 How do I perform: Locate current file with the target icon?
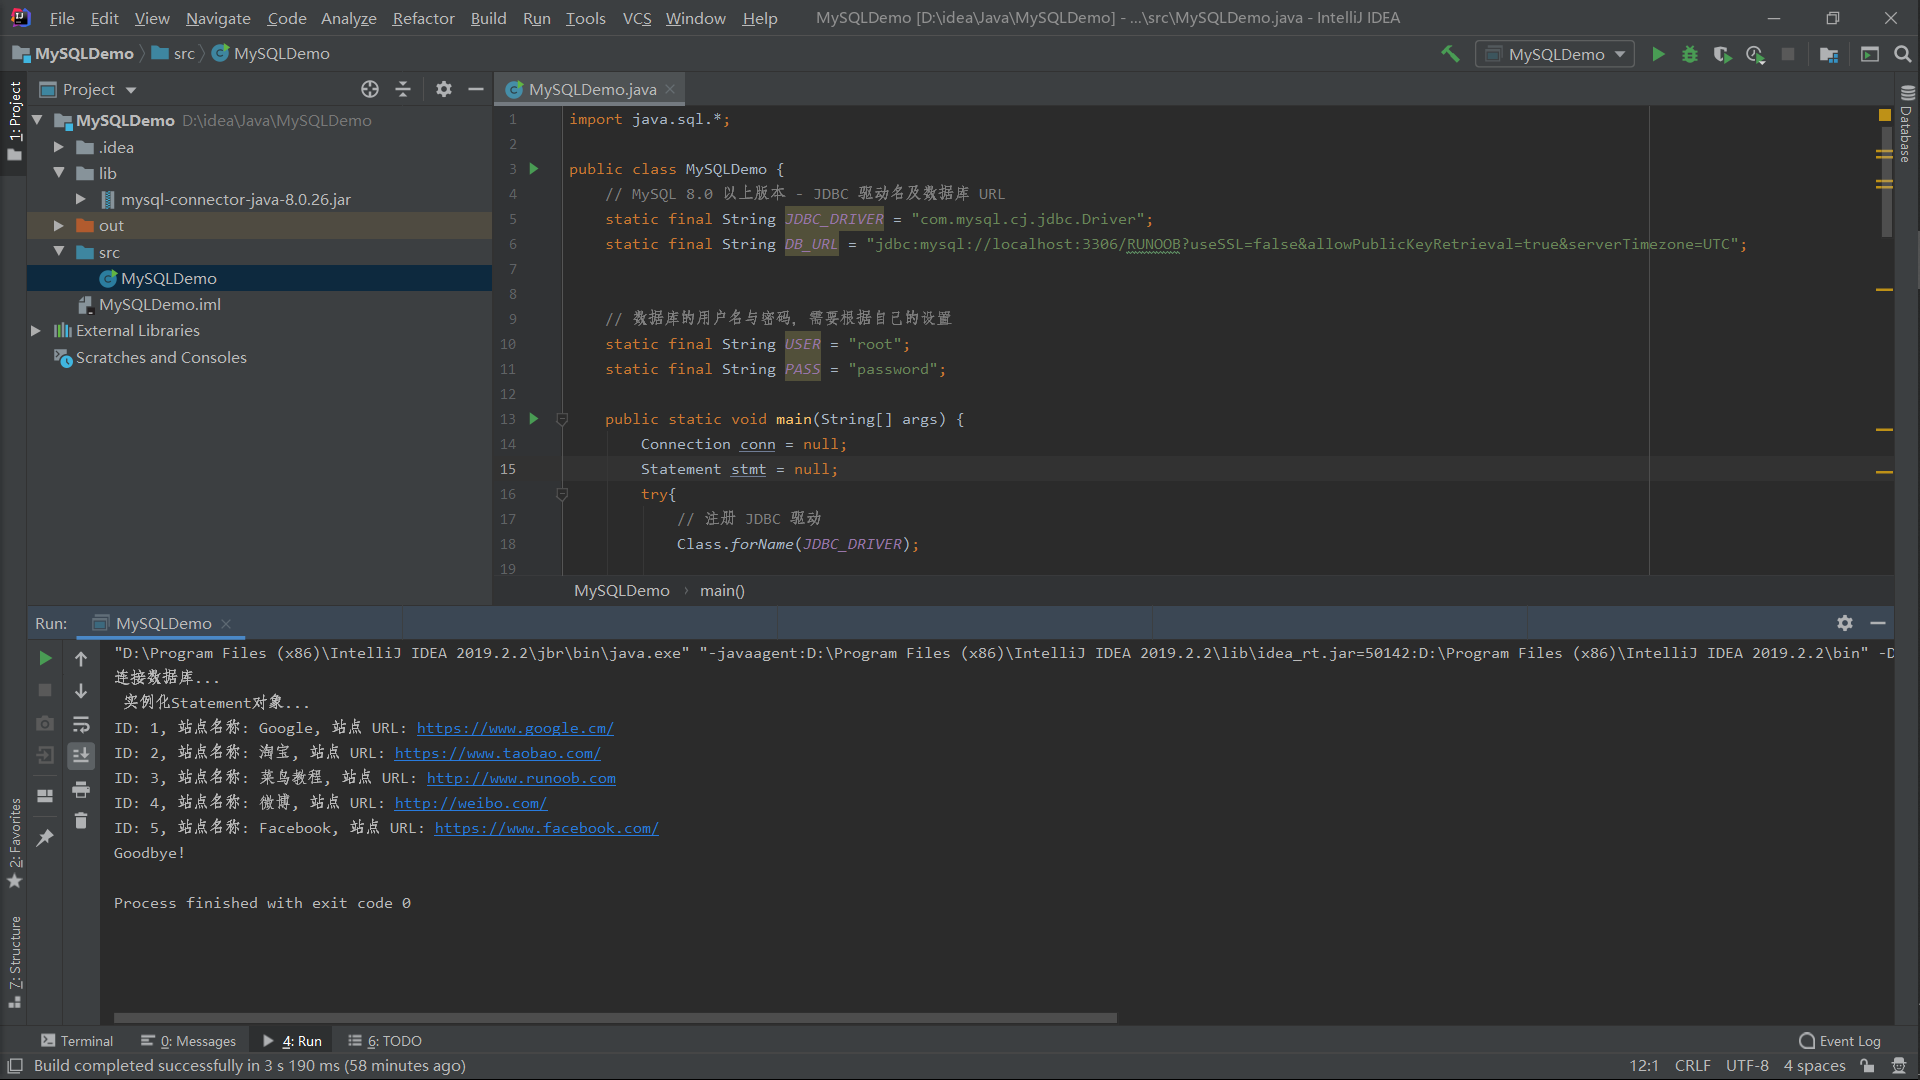pos(370,89)
